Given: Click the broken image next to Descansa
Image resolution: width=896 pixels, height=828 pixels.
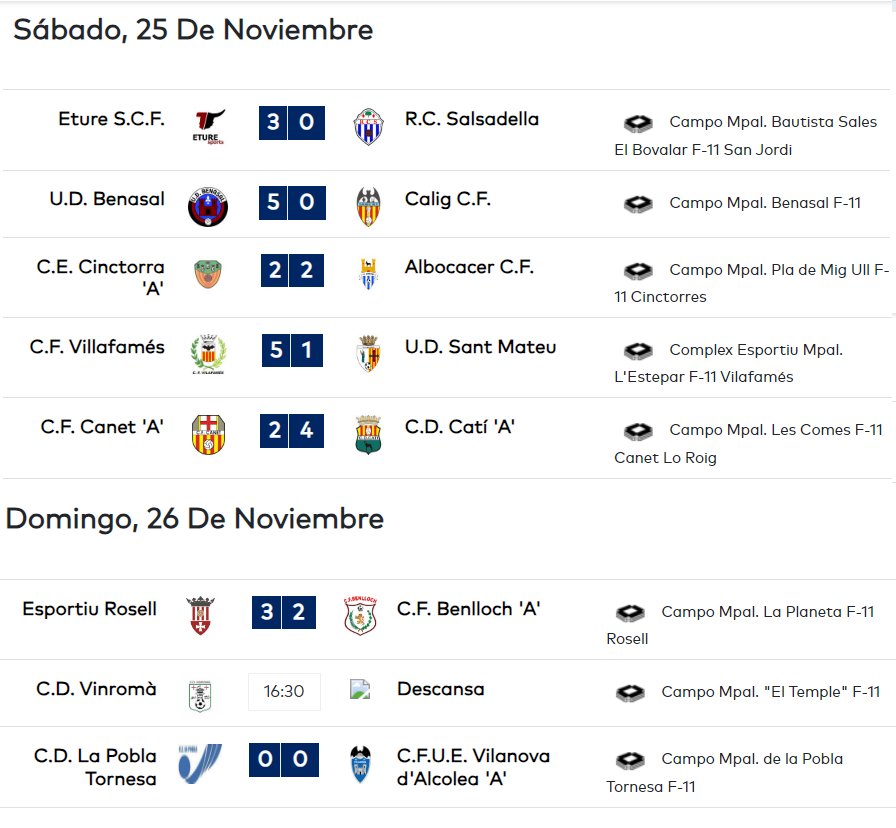Looking at the screenshot, I should point(360,689).
